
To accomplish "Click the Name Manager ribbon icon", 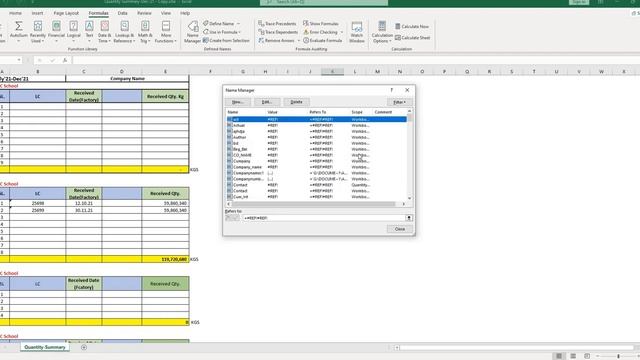I will click(x=193, y=32).
